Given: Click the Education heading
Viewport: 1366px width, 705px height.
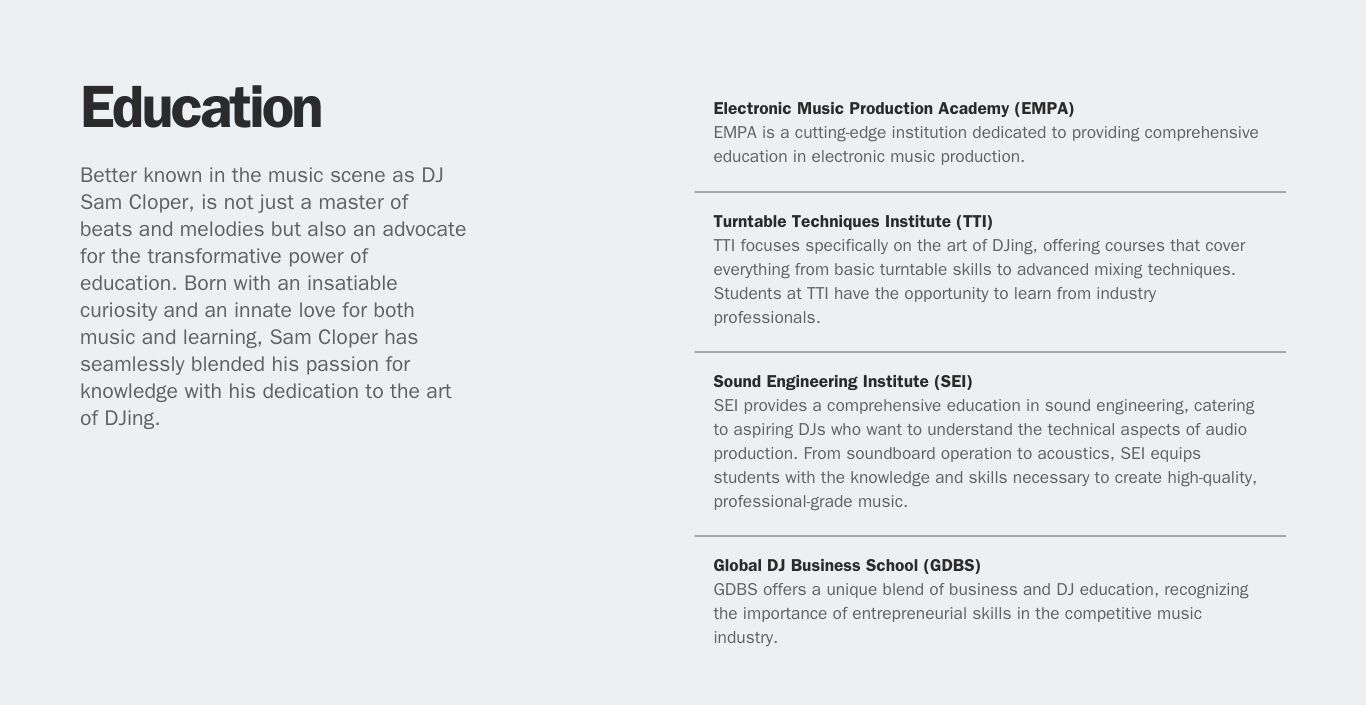Looking at the screenshot, I should pyautogui.click(x=201, y=108).
